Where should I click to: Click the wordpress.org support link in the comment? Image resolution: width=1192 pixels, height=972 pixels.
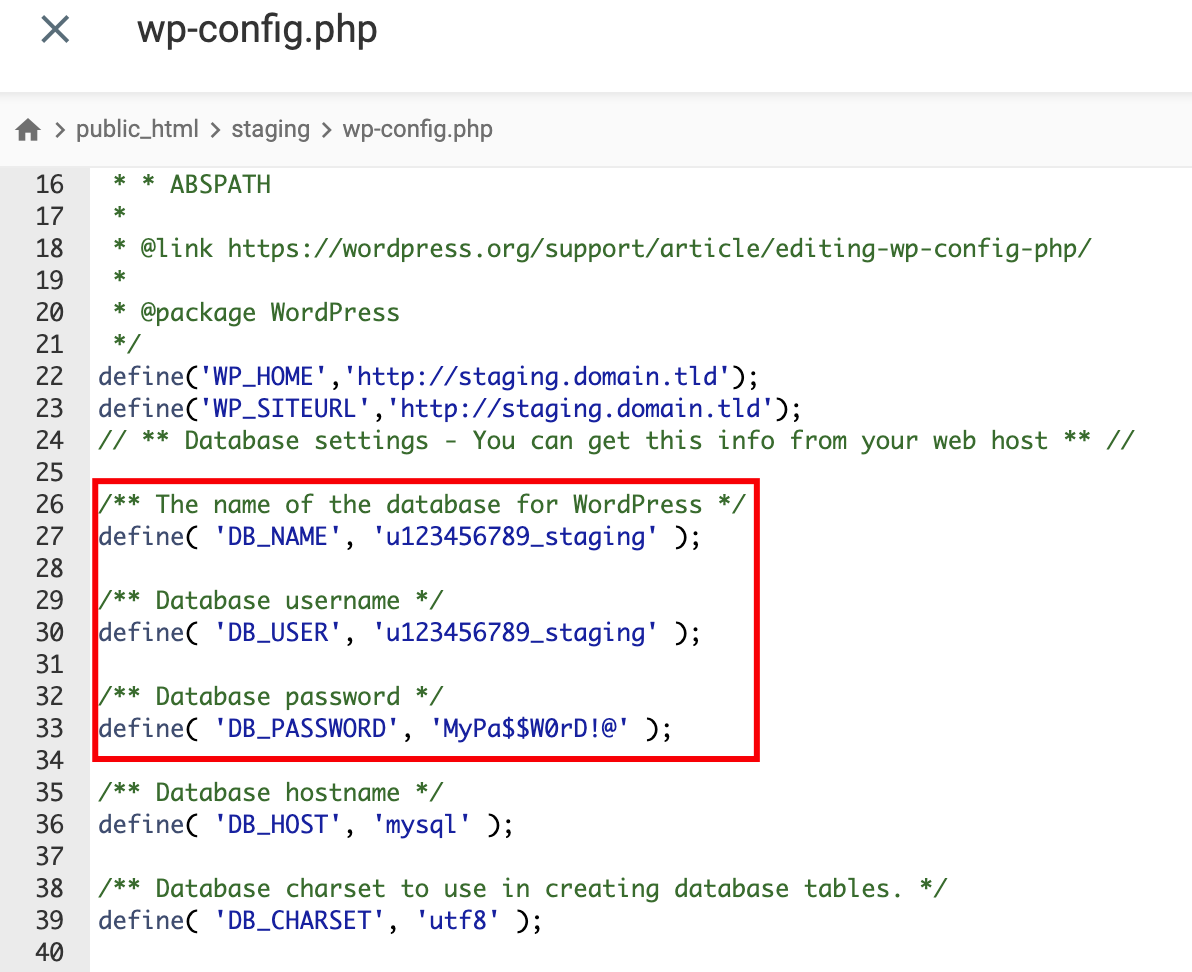point(658,249)
